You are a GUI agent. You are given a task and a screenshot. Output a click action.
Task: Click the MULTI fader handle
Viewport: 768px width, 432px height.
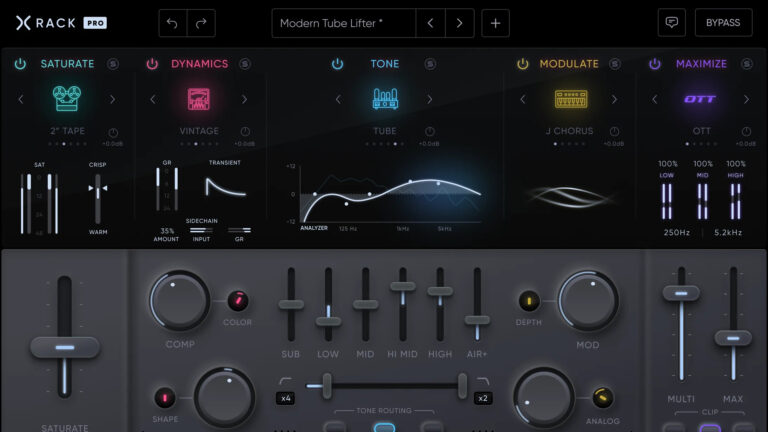[681, 293]
